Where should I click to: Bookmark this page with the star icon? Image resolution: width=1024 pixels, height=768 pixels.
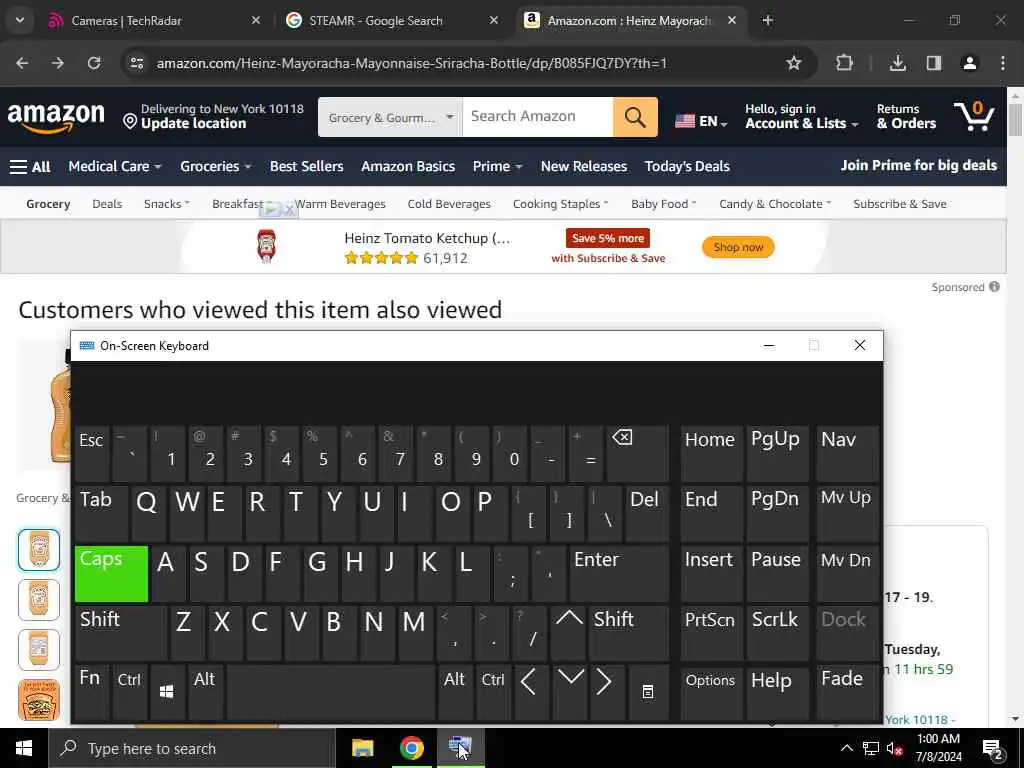(793, 63)
